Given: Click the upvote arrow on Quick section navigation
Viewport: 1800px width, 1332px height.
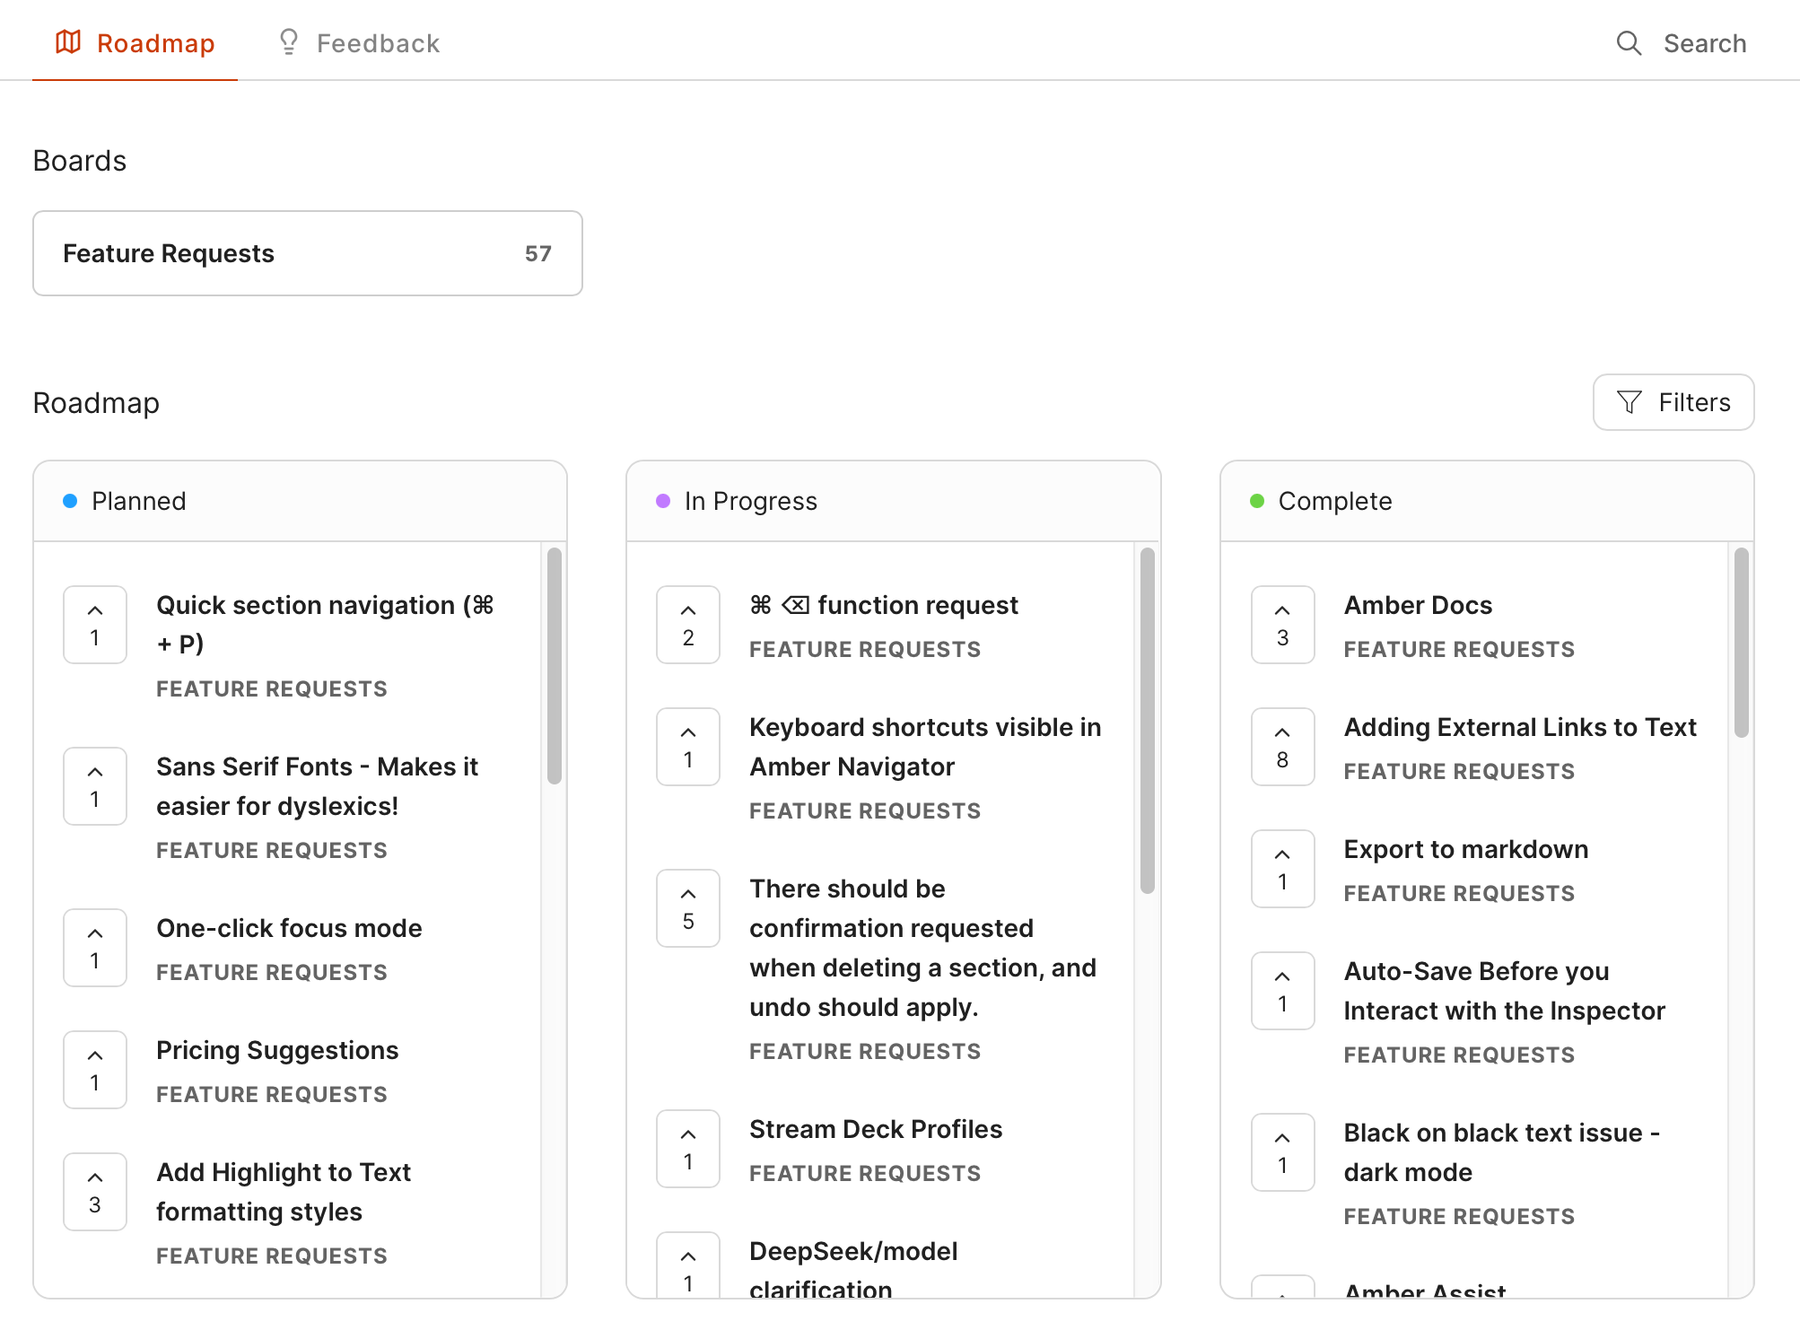Looking at the screenshot, I should point(94,624).
